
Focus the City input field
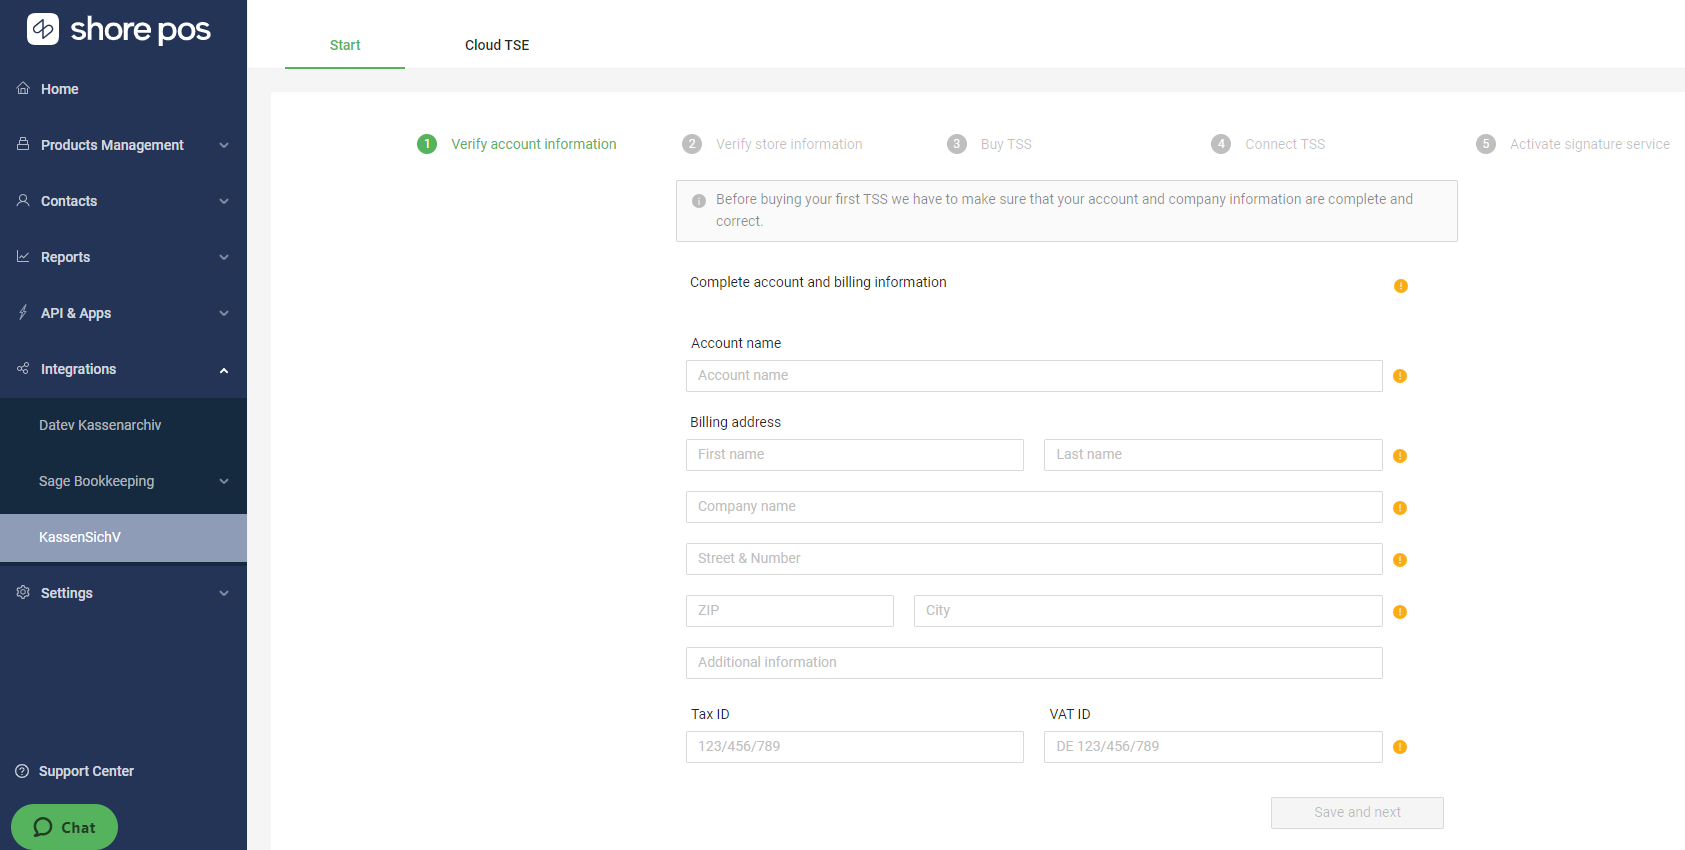(x=1148, y=611)
